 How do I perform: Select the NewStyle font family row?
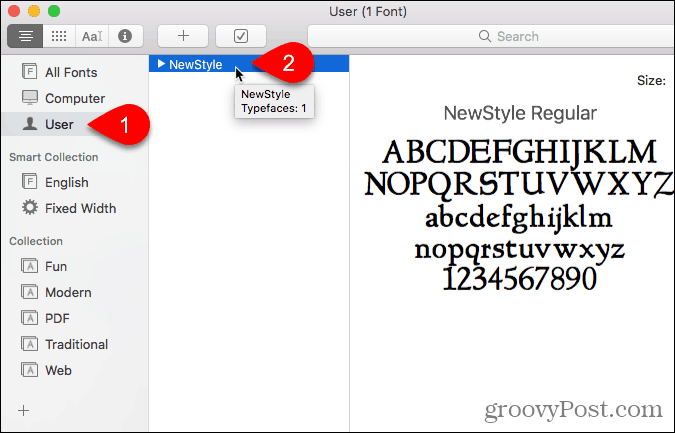click(249, 64)
